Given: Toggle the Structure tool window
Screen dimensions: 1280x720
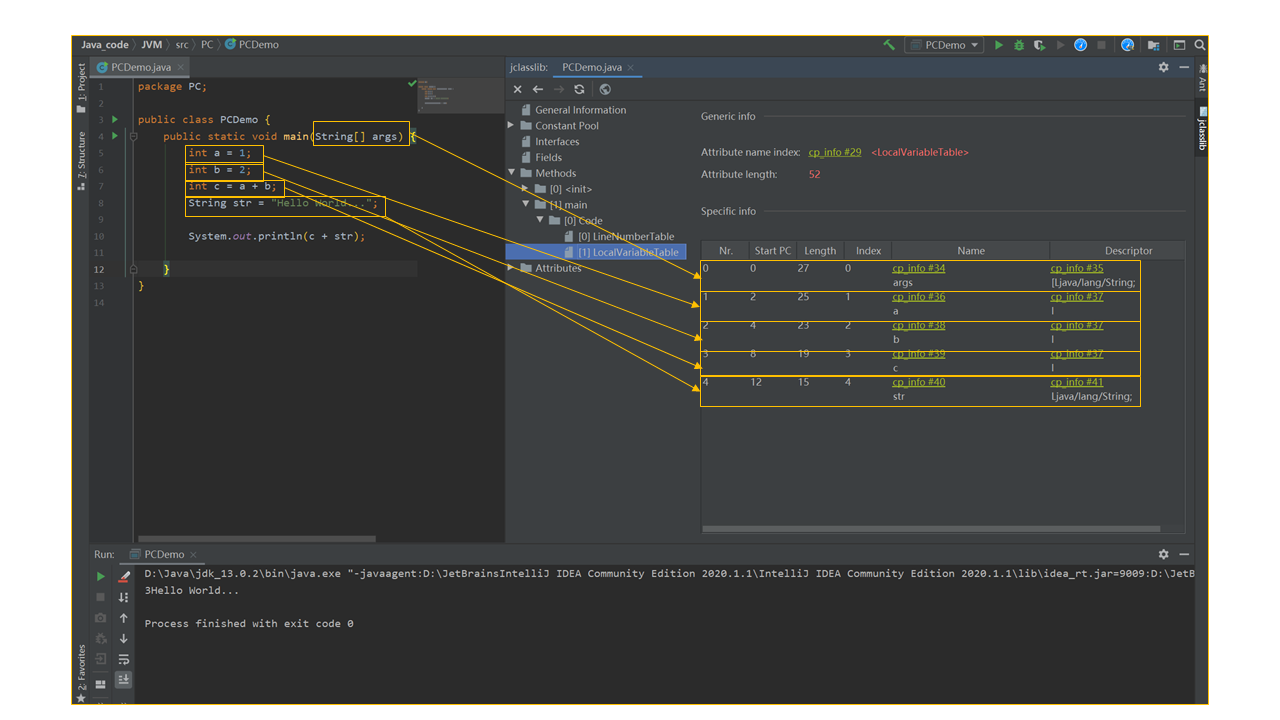Looking at the screenshot, I should pyautogui.click(x=81, y=162).
